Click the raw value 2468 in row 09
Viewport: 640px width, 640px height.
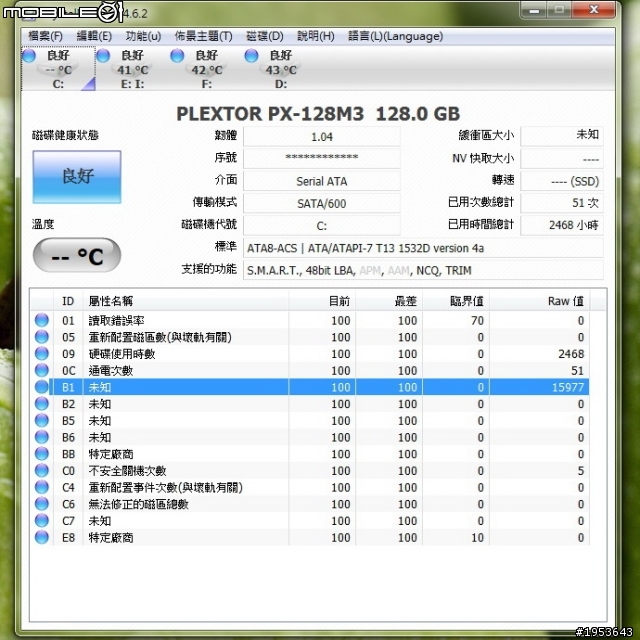(571, 353)
